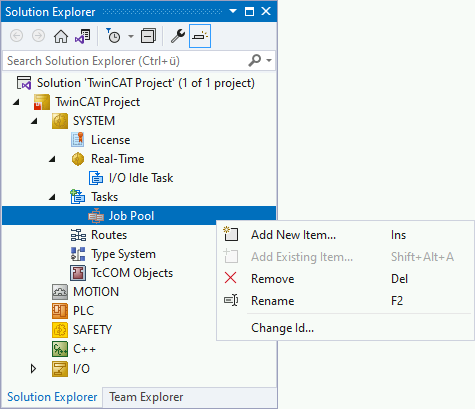
Task: Click the magnifier search icon
Action: [x=255, y=60]
